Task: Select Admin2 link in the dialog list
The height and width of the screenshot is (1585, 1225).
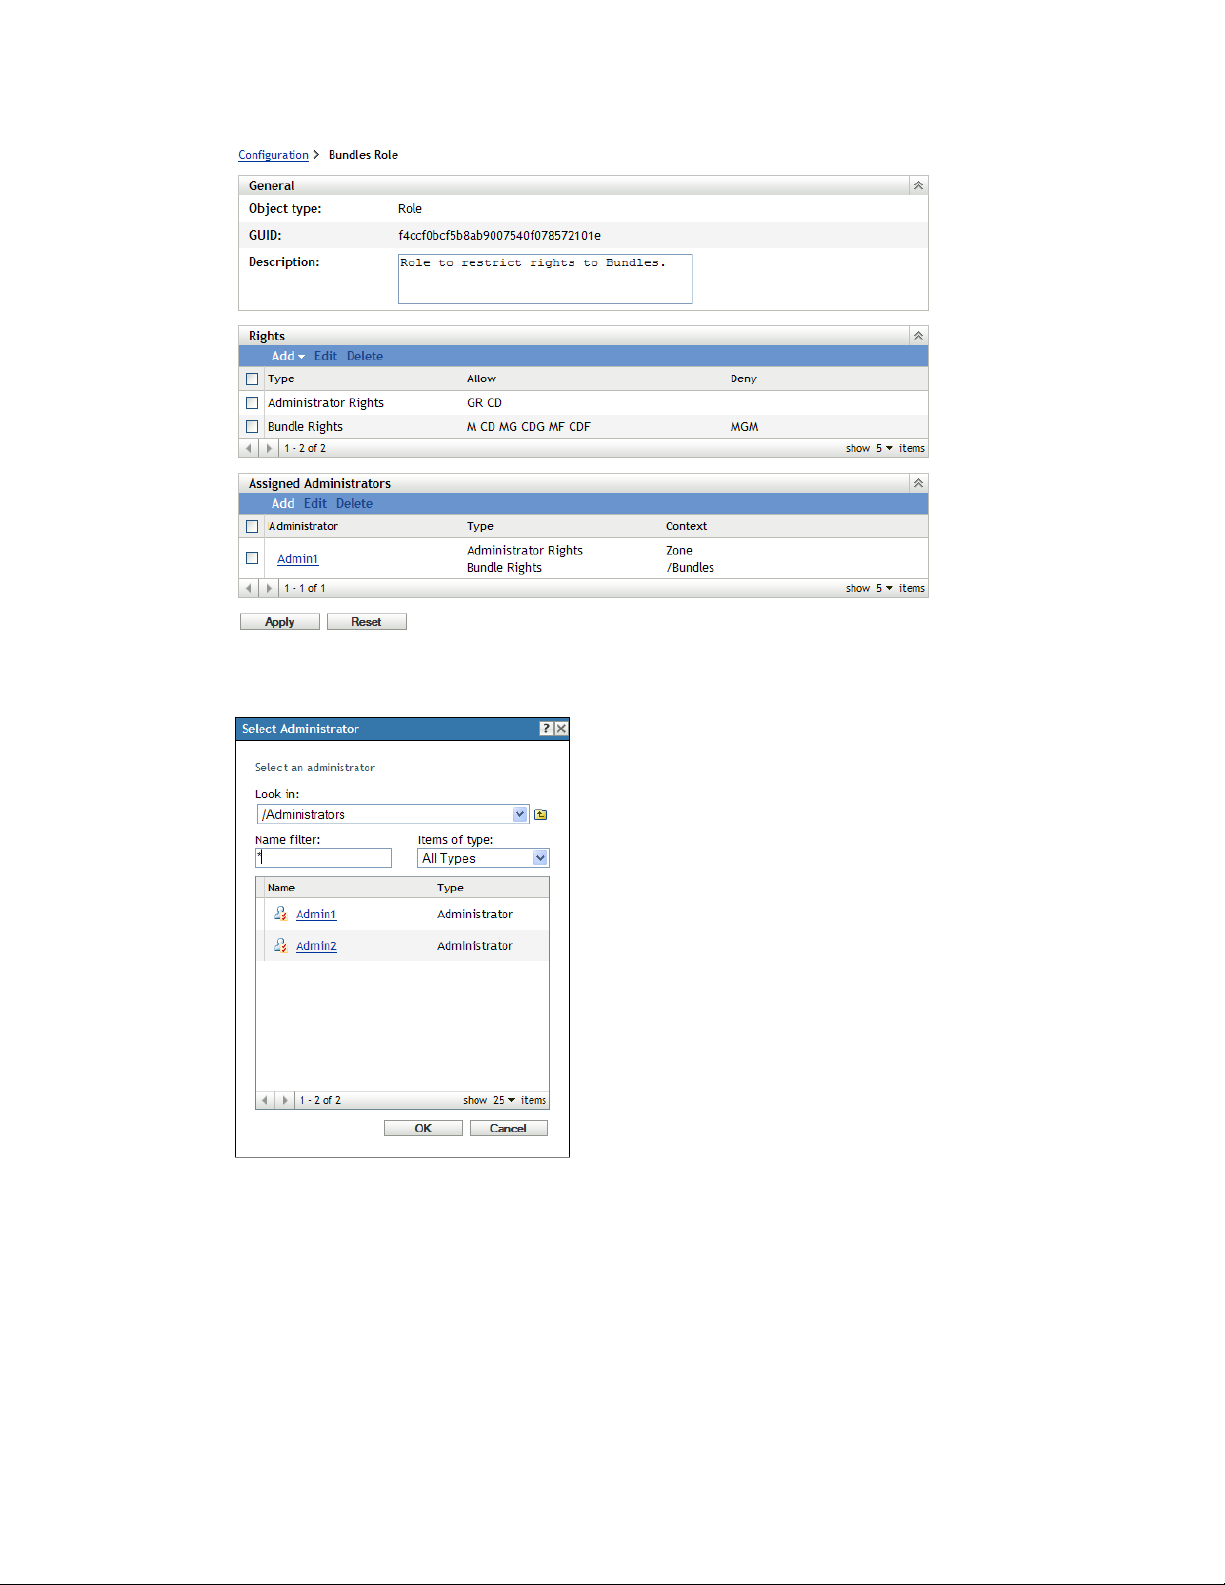Action: (316, 946)
